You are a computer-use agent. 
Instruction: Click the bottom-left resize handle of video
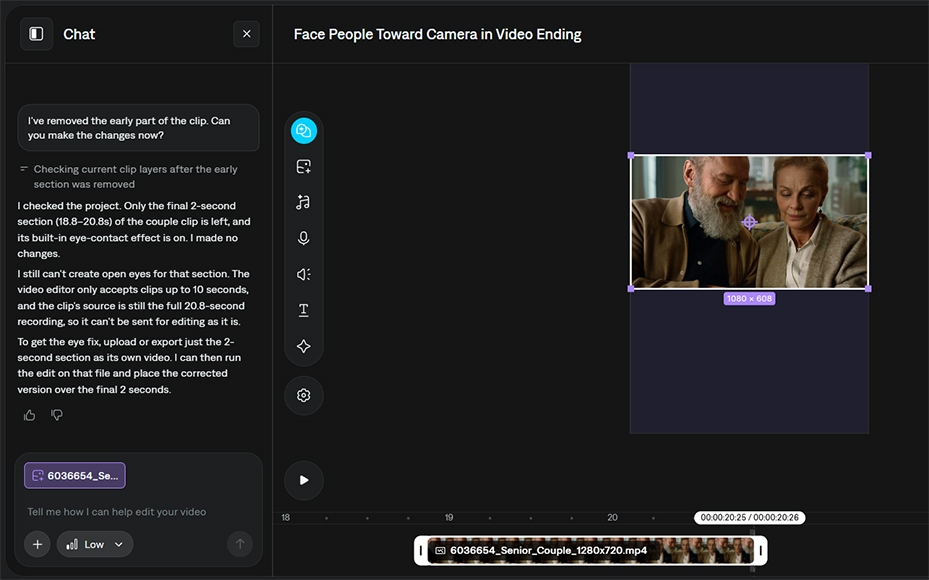[x=631, y=289]
